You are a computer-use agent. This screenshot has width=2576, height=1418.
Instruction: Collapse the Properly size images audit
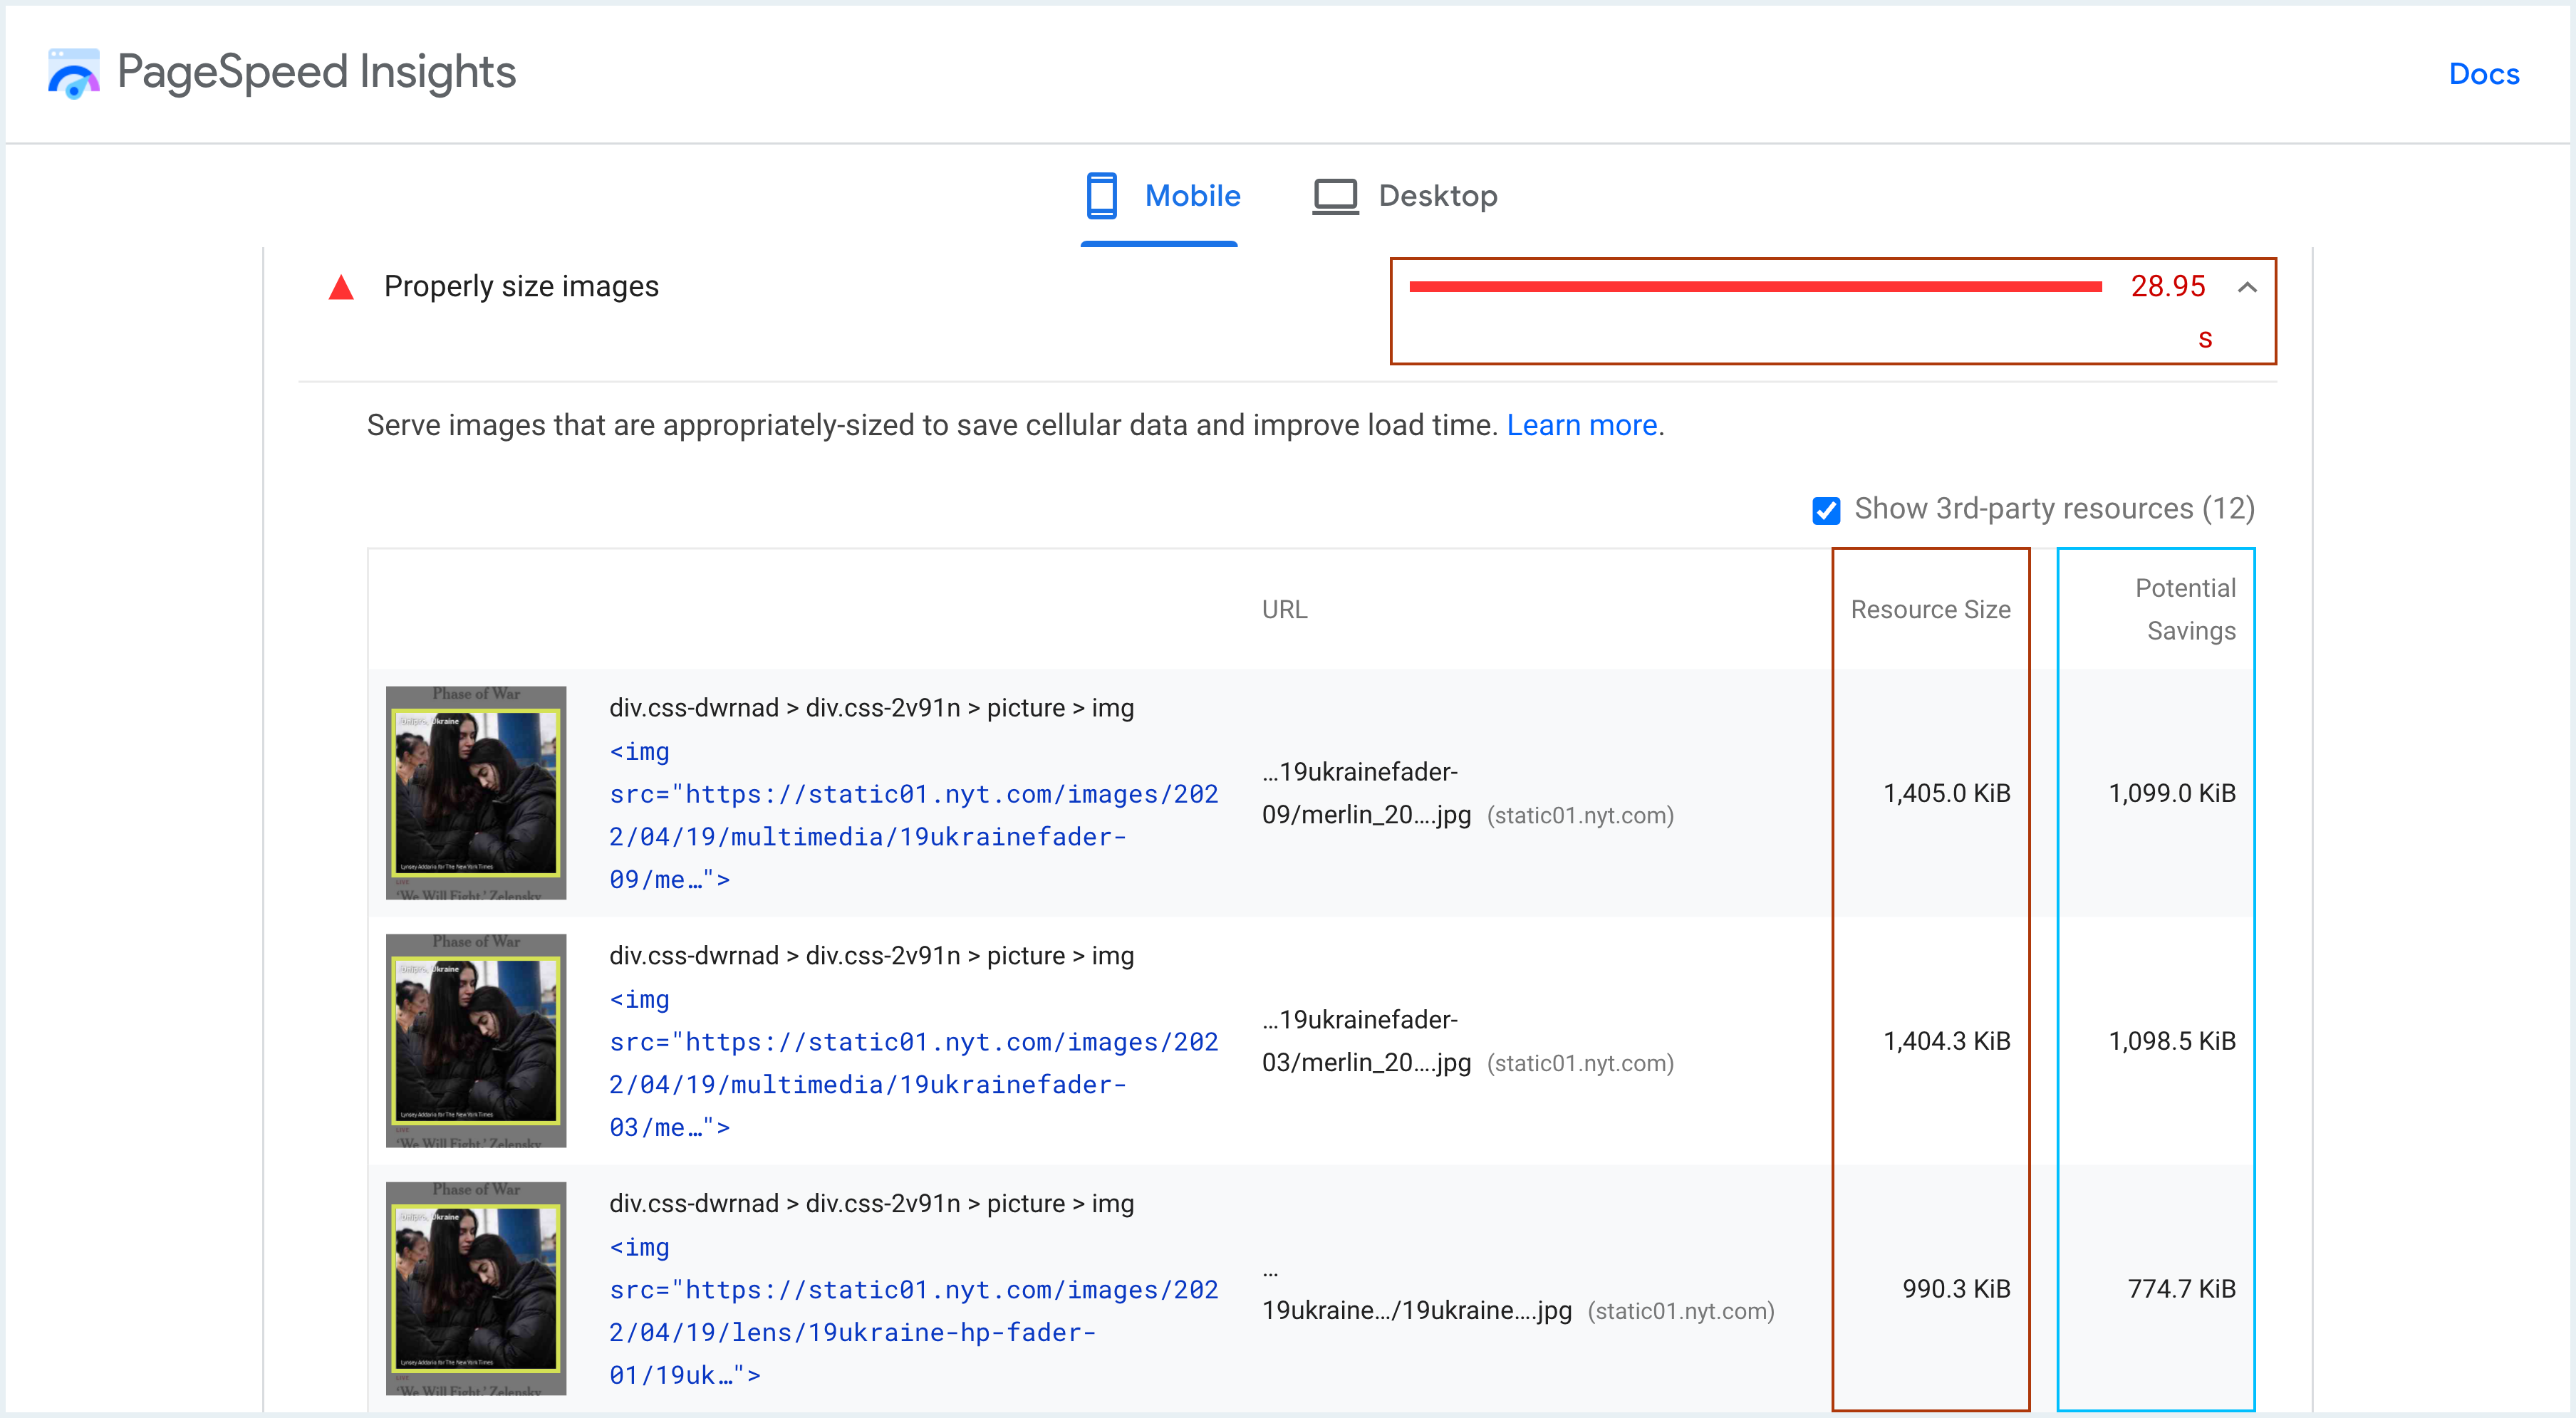pos(2247,288)
